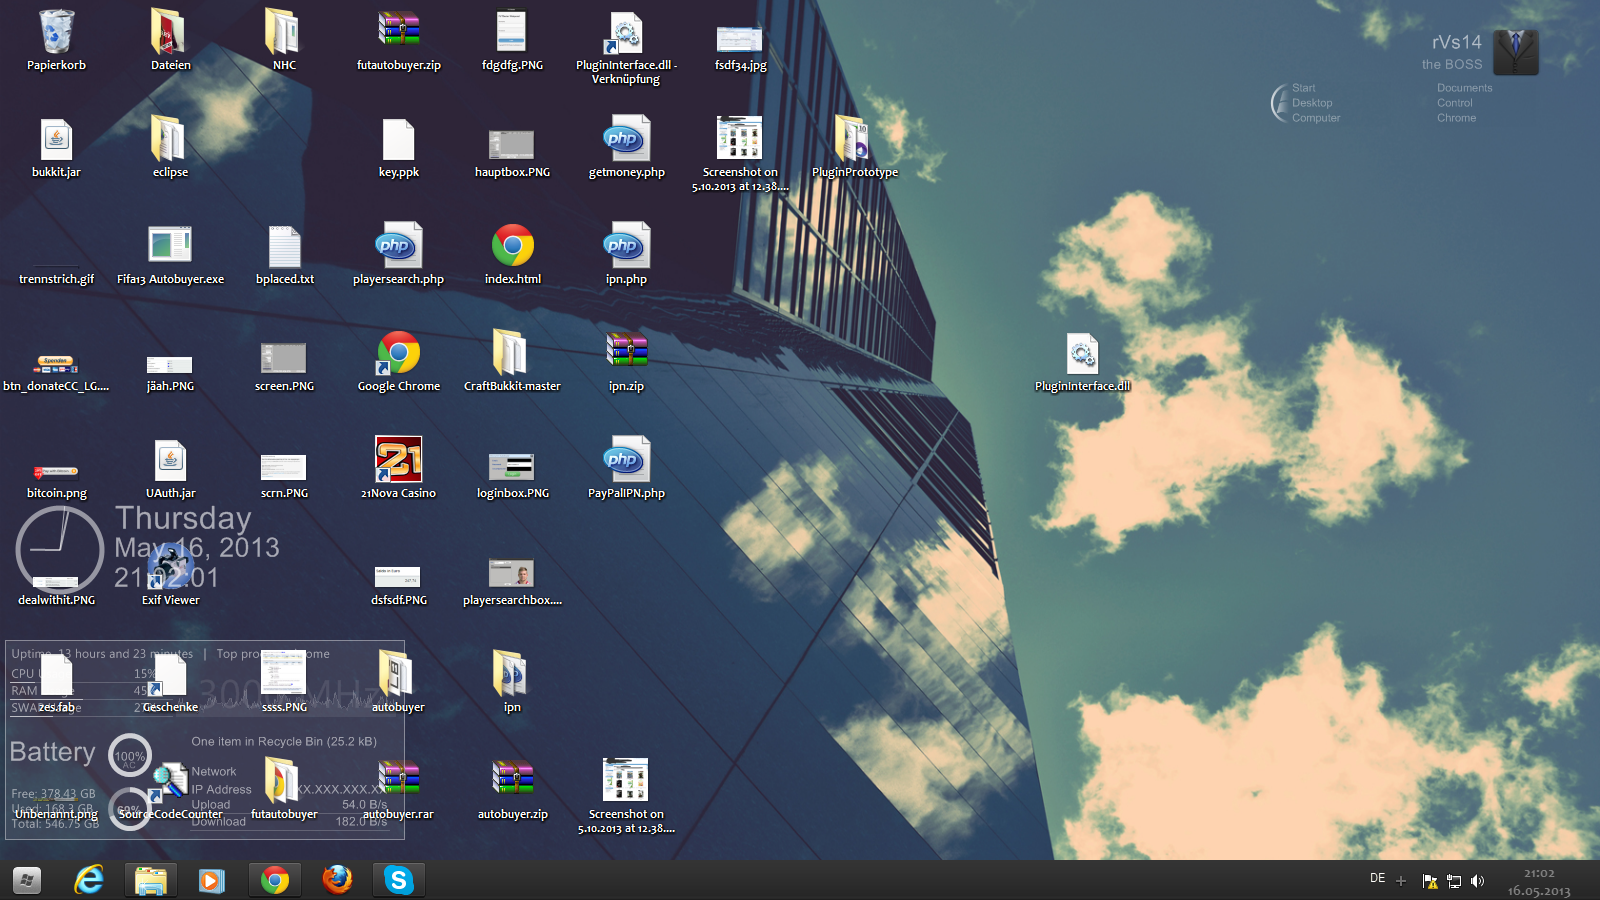Click the taskbar clock showing 21:02
This screenshot has height=900, width=1600.
pos(1539,882)
